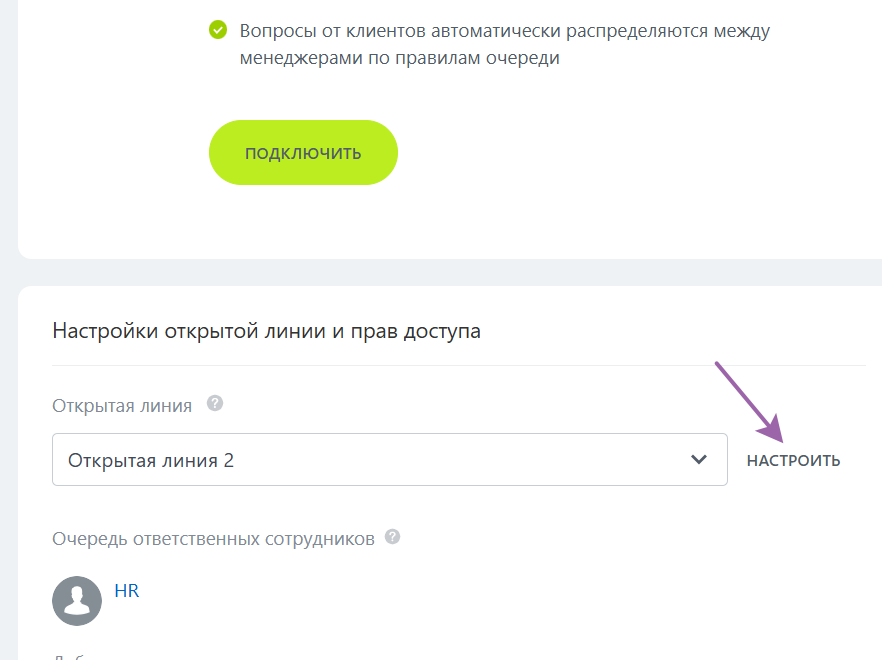
Task: Select the person silhouette avatar in the queue
Action: [77, 601]
